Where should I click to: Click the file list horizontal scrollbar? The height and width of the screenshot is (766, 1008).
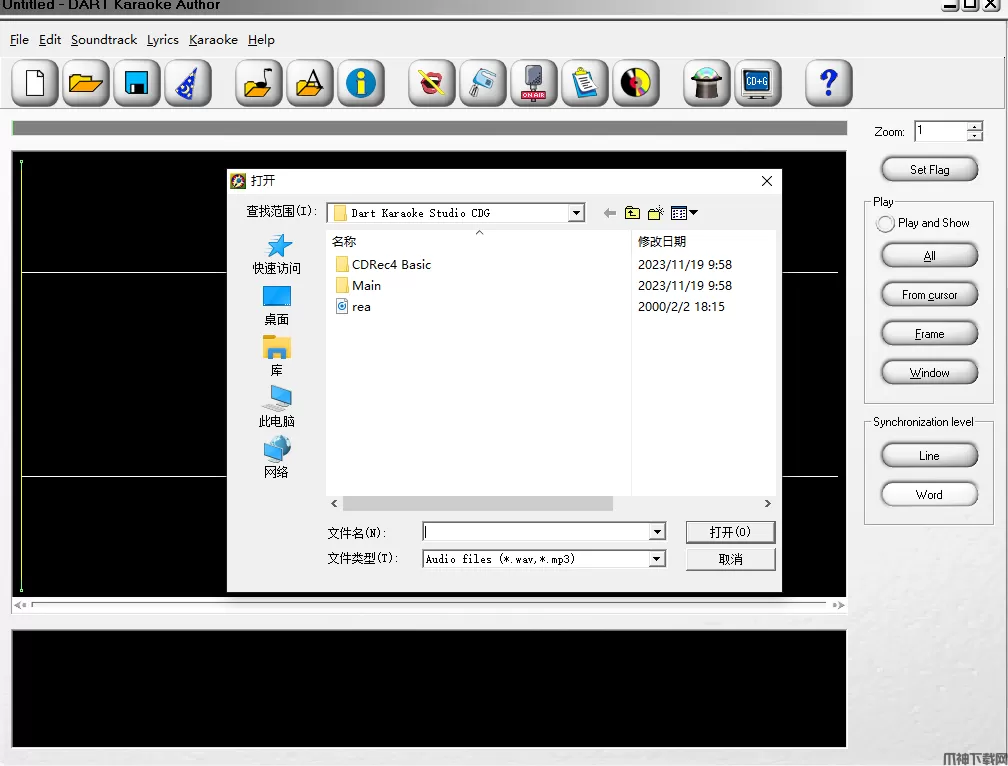pos(477,504)
